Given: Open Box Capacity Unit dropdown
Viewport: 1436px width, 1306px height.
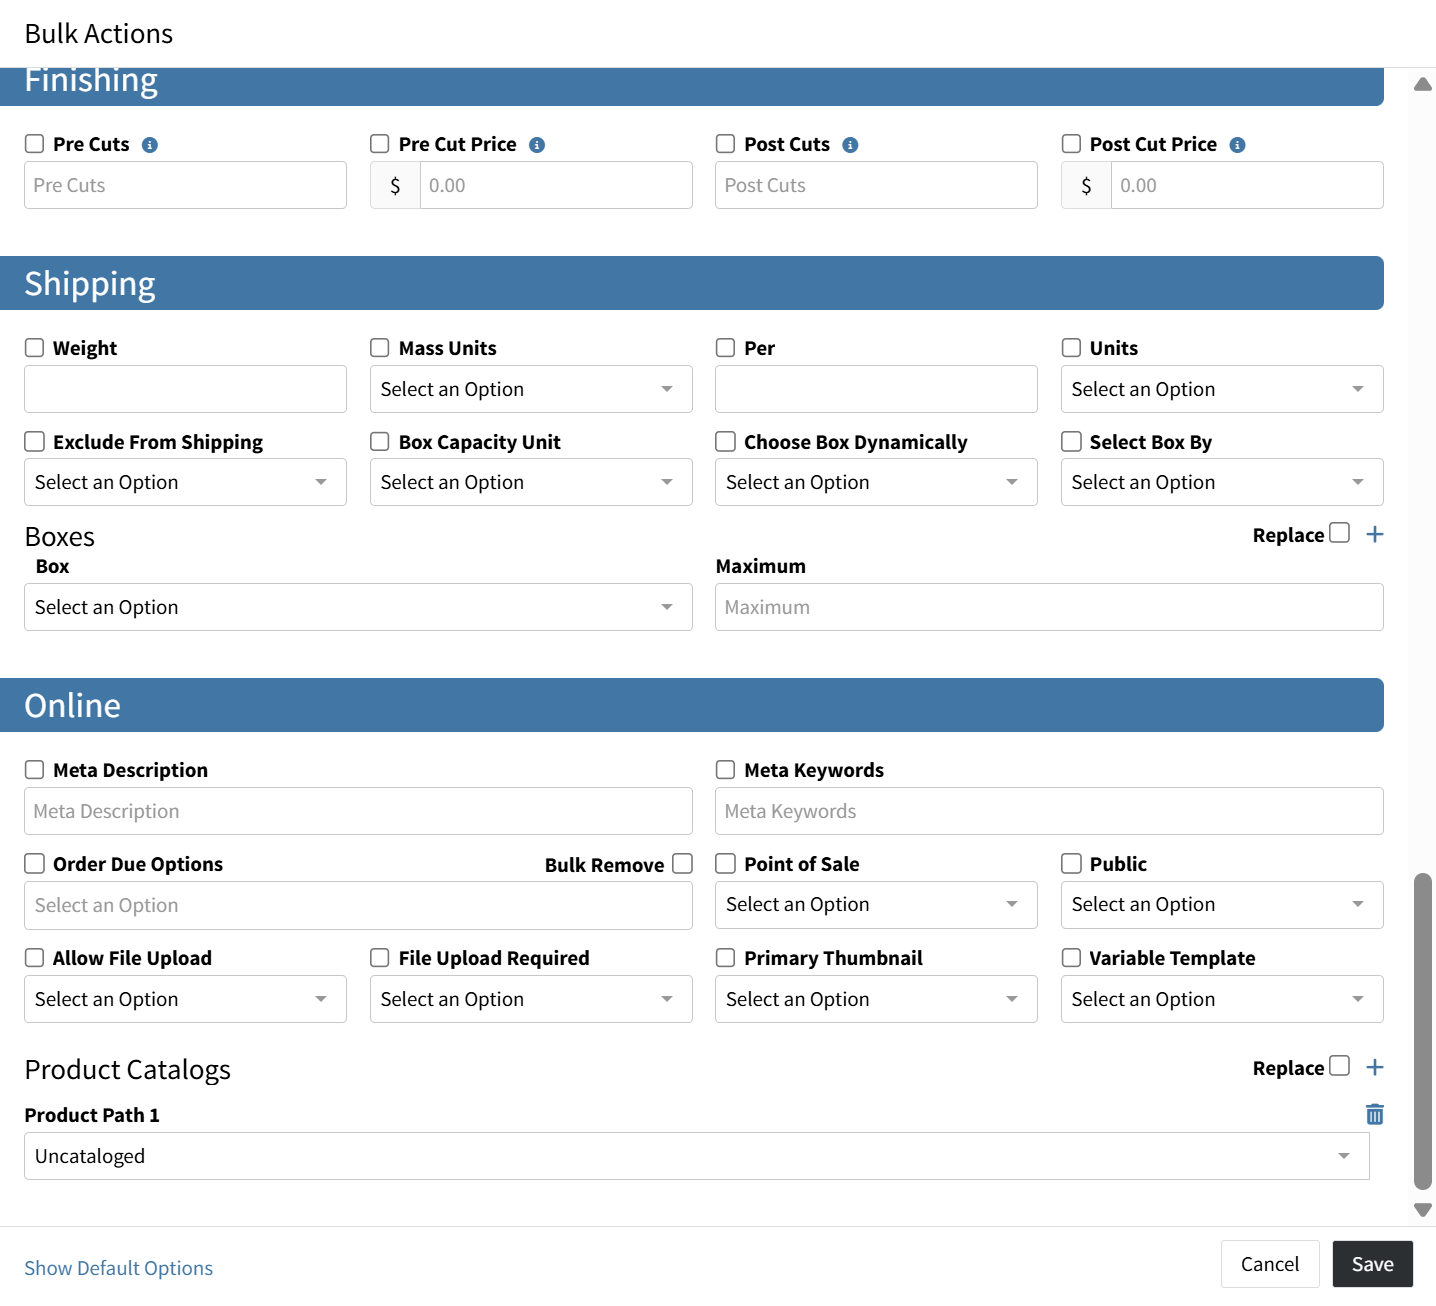Looking at the screenshot, I should click(531, 482).
